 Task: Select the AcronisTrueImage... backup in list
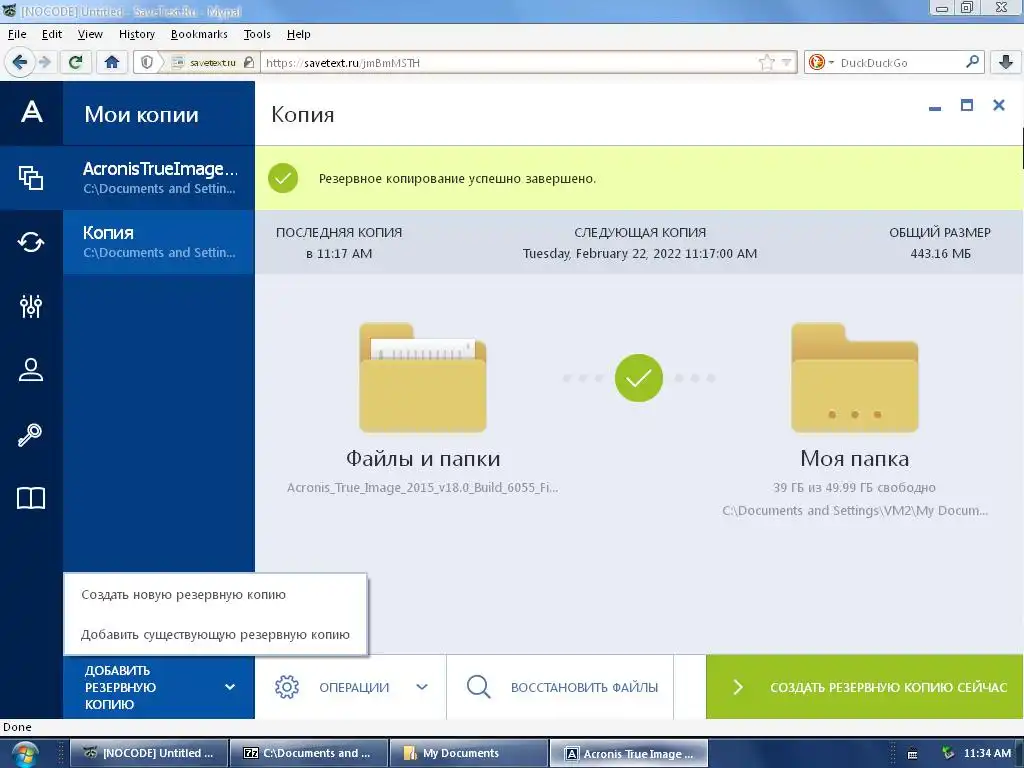[159, 178]
